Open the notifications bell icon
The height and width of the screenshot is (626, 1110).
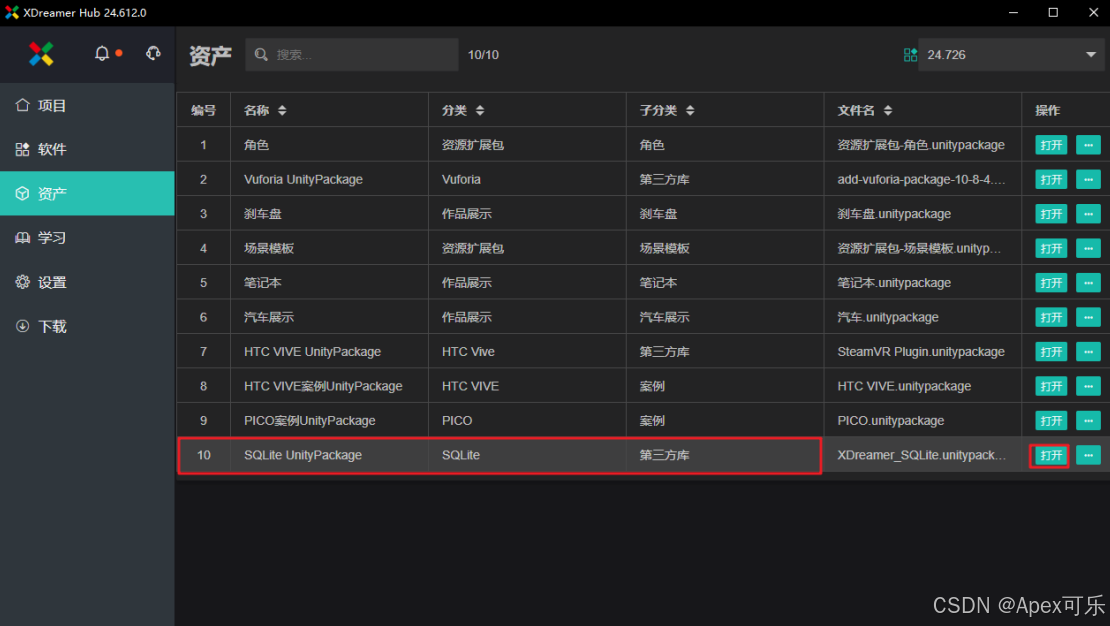tap(102, 54)
